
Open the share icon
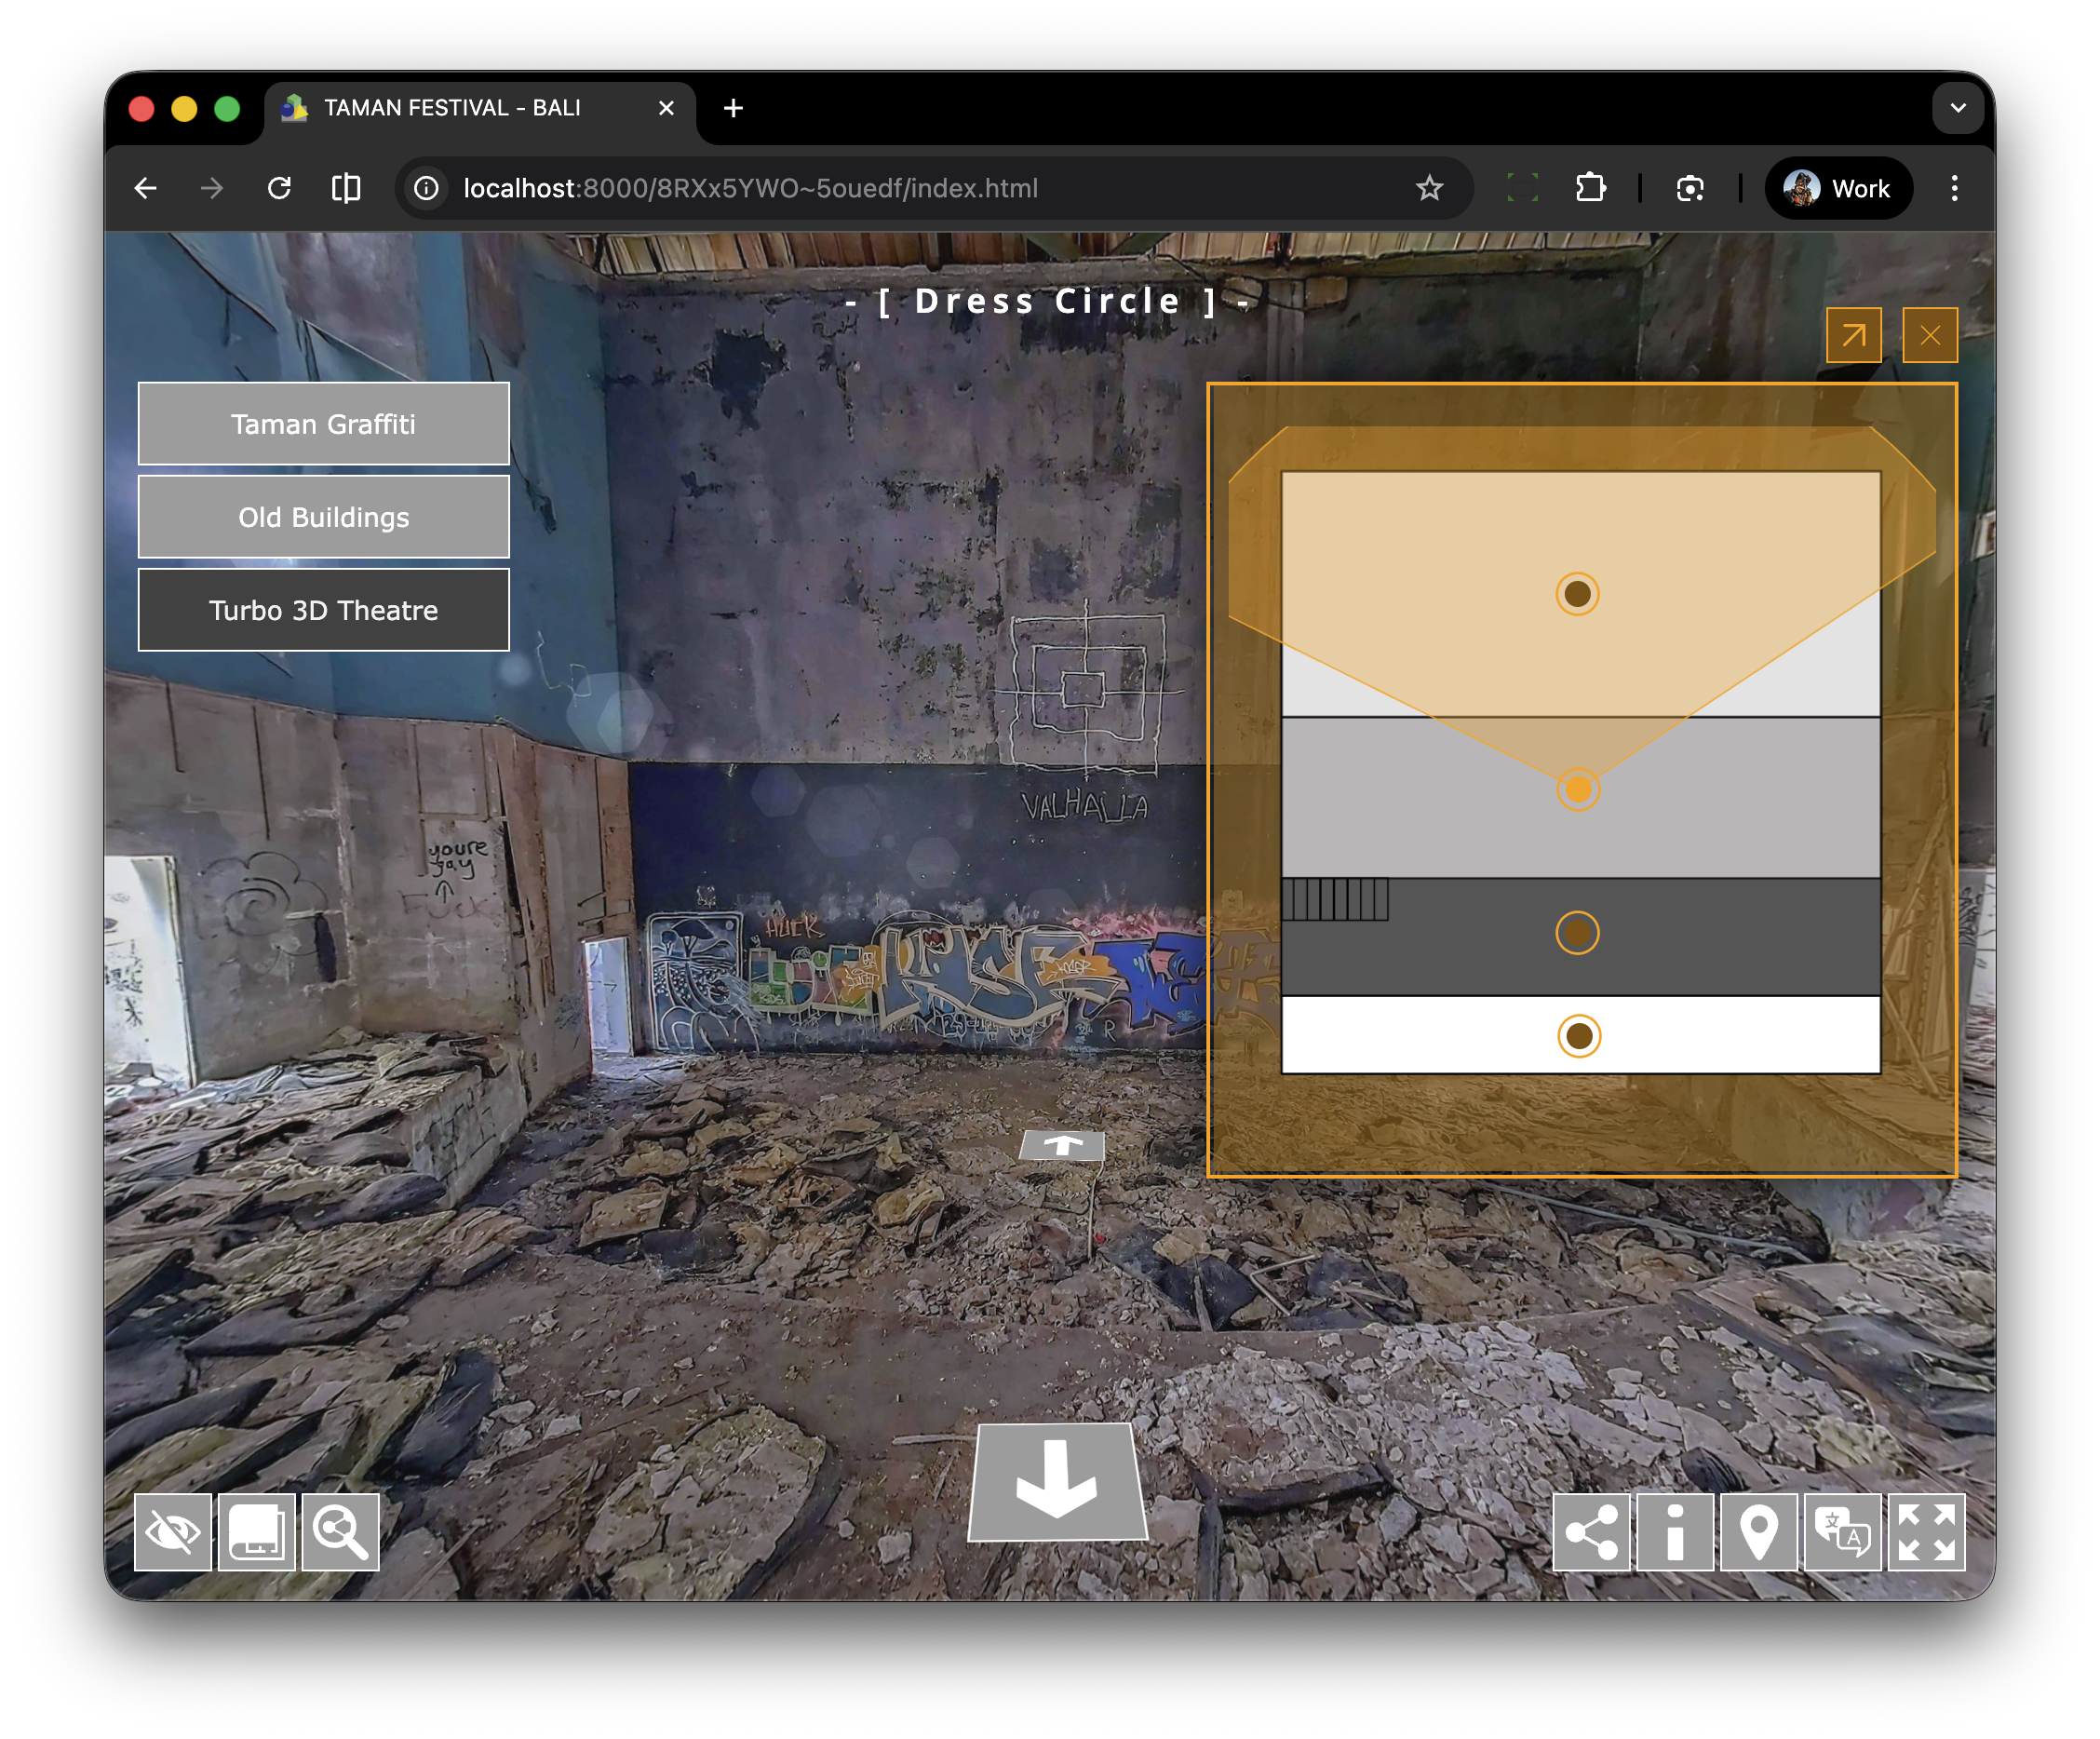point(1591,1531)
